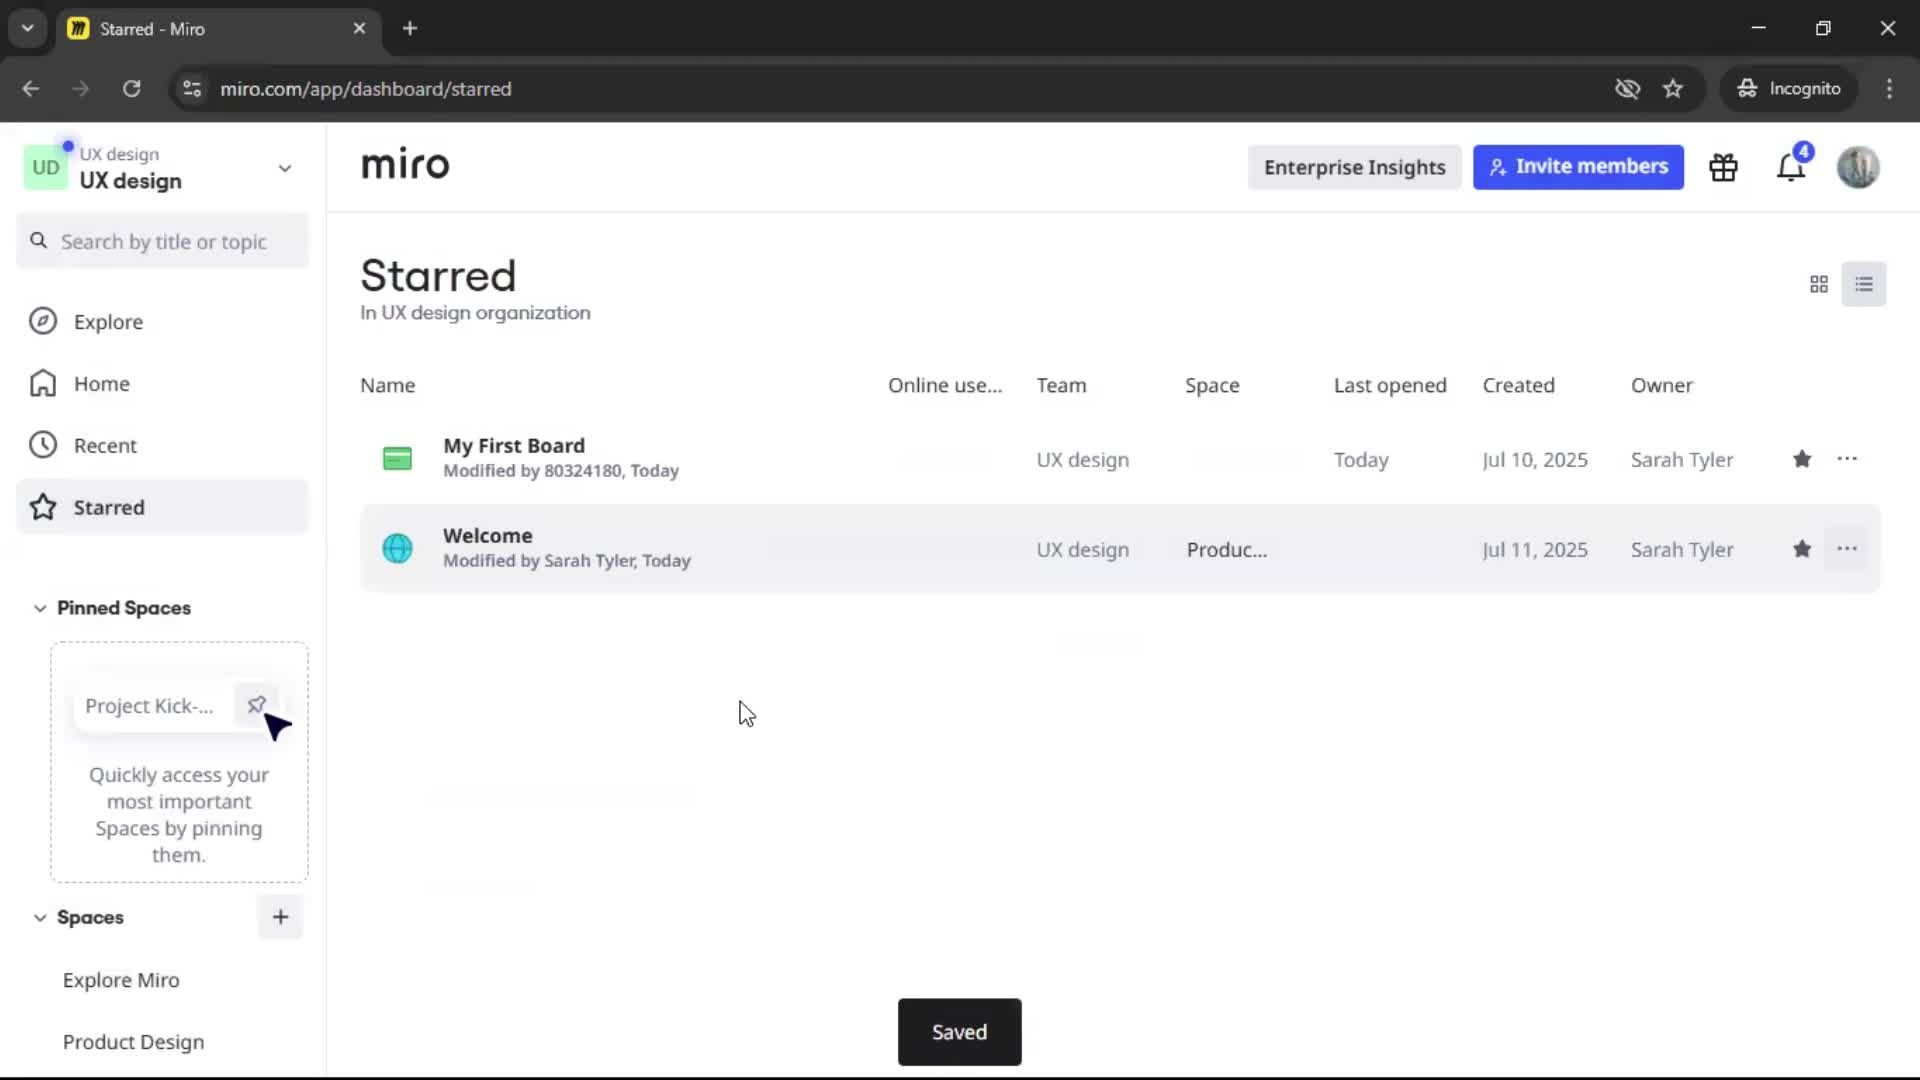Unstar the Welcome board row
The width and height of the screenshot is (1920, 1080).
[1802, 549]
